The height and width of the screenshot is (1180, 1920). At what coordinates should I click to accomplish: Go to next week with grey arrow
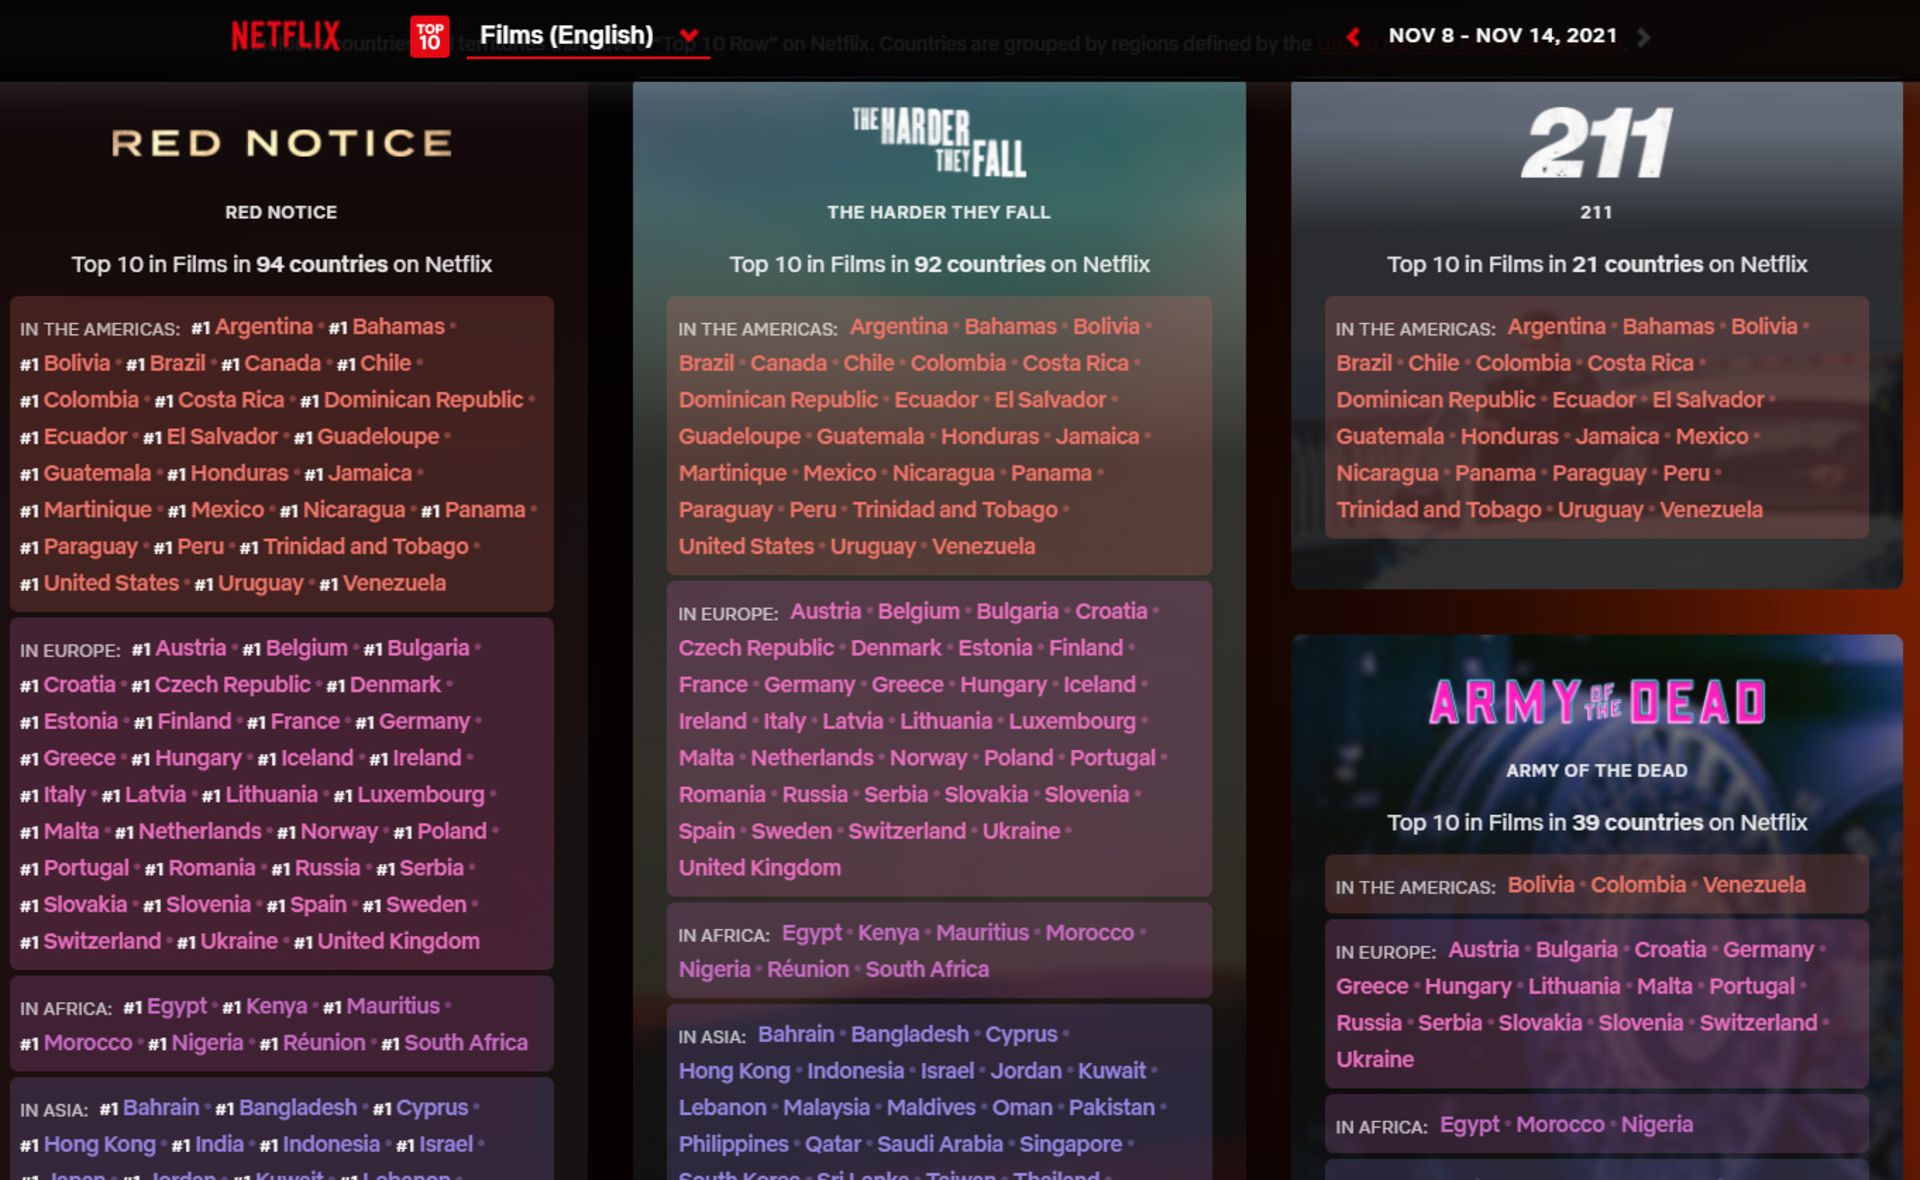click(x=1643, y=37)
